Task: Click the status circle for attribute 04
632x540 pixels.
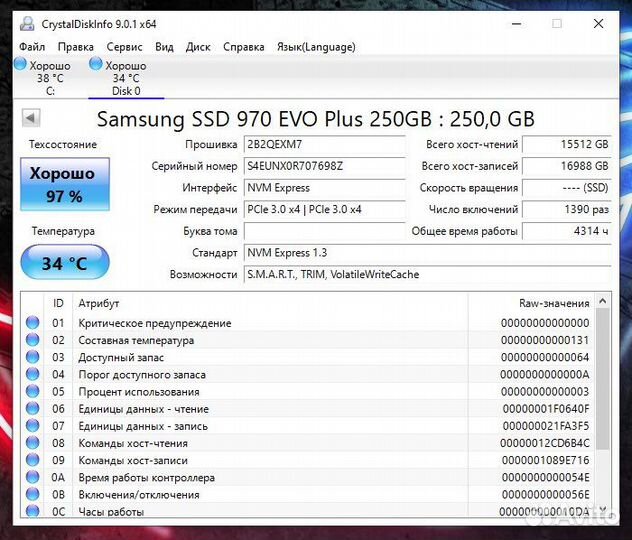Action: tap(33, 374)
